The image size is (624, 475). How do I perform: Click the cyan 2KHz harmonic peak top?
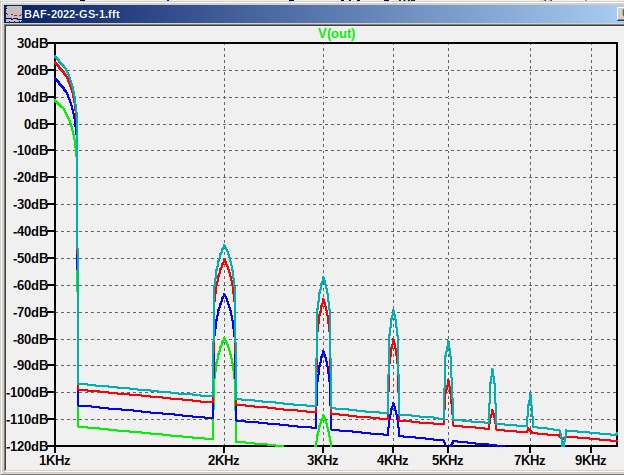pyautogui.click(x=224, y=246)
